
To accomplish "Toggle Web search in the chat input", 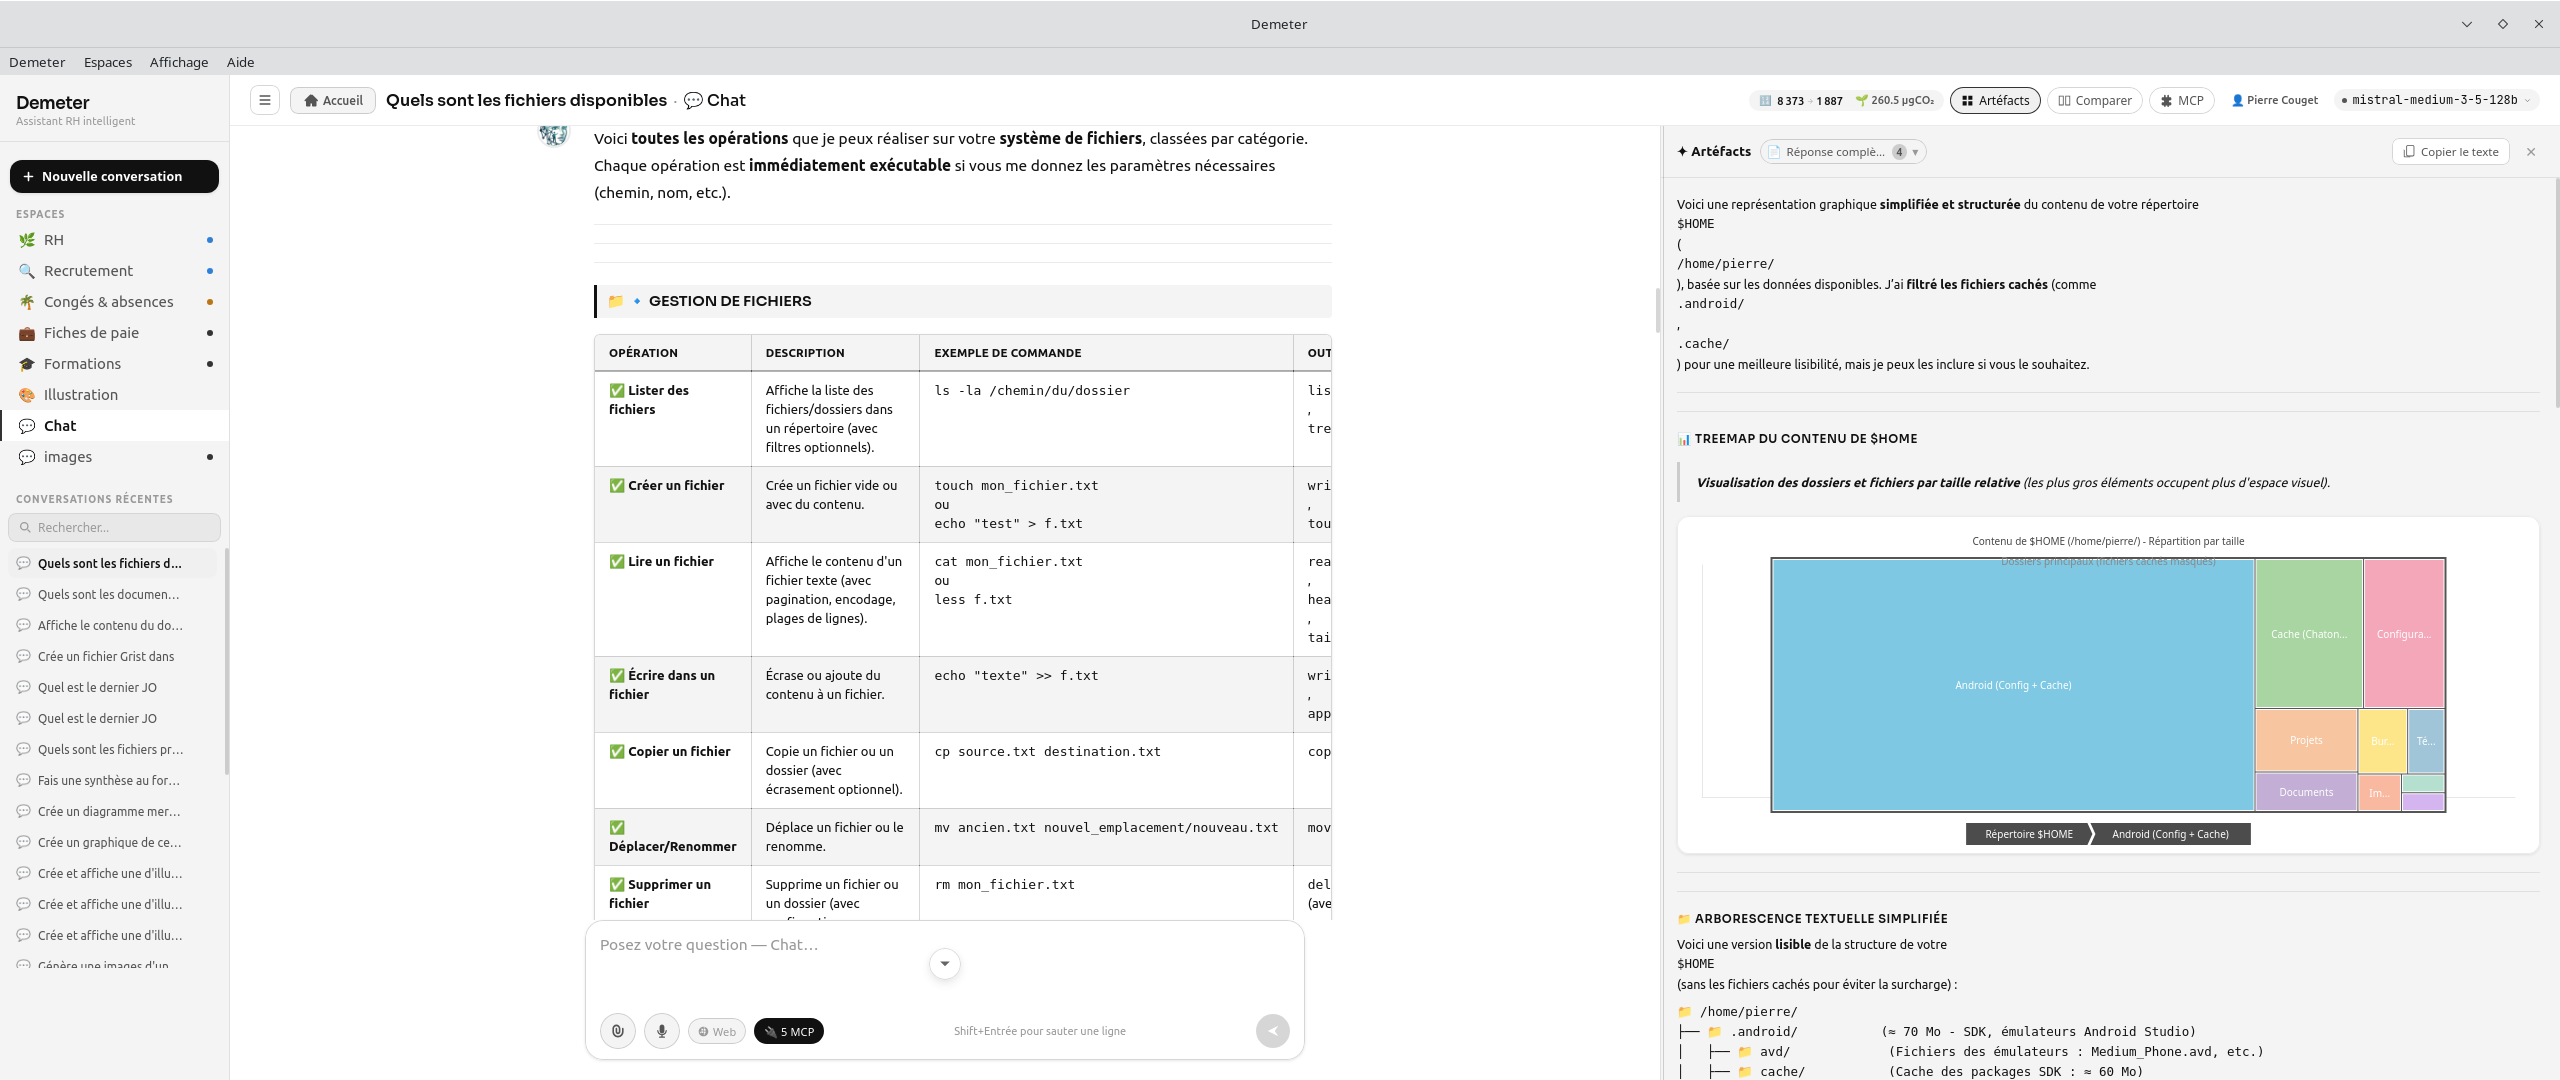I will click(x=717, y=1031).
